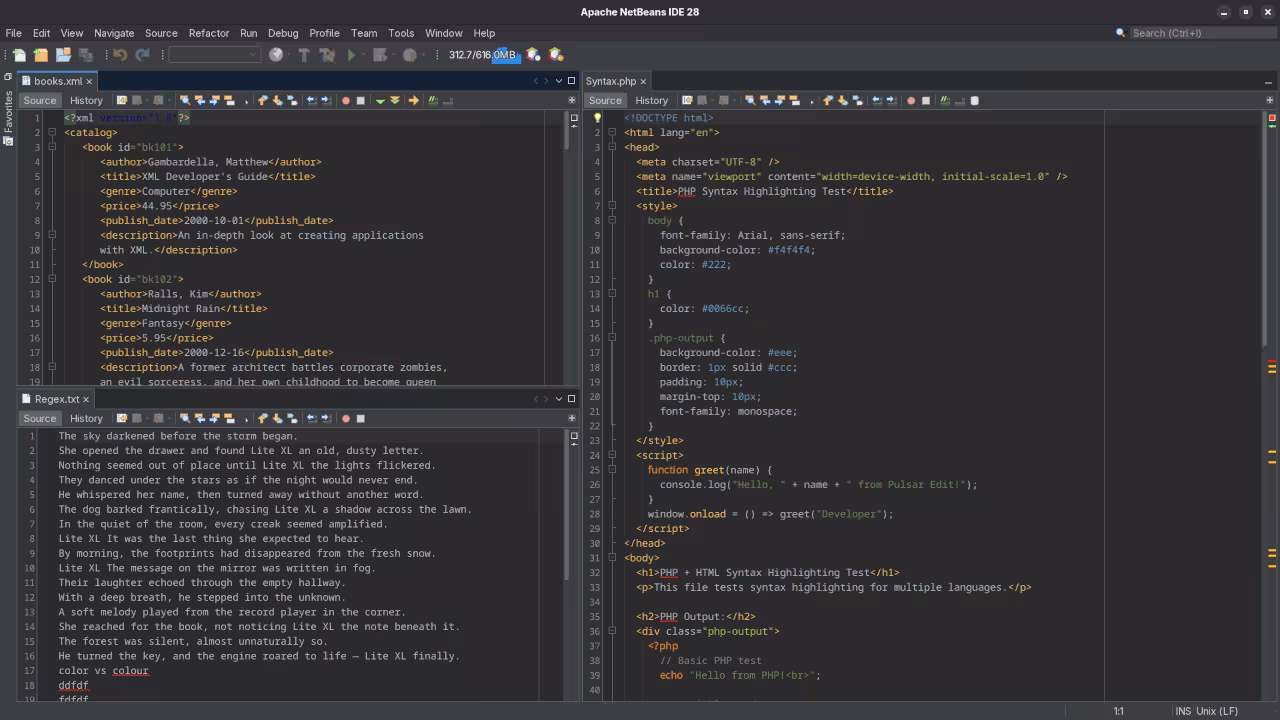Start macro recording with the red record icon
Viewport: 1280px width, 720px height.
(x=345, y=100)
